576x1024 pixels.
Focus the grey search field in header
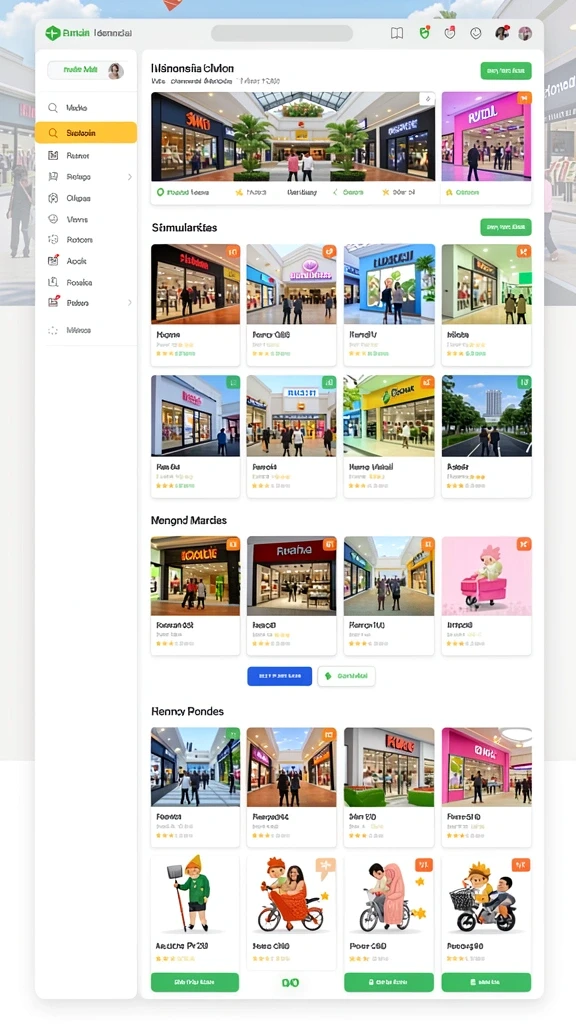coord(281,33)
